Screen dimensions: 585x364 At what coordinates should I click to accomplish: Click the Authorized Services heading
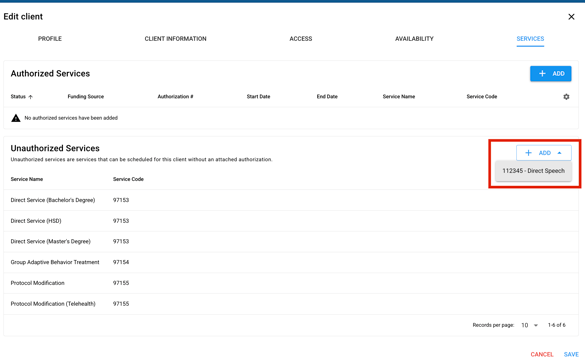(50, 74)
